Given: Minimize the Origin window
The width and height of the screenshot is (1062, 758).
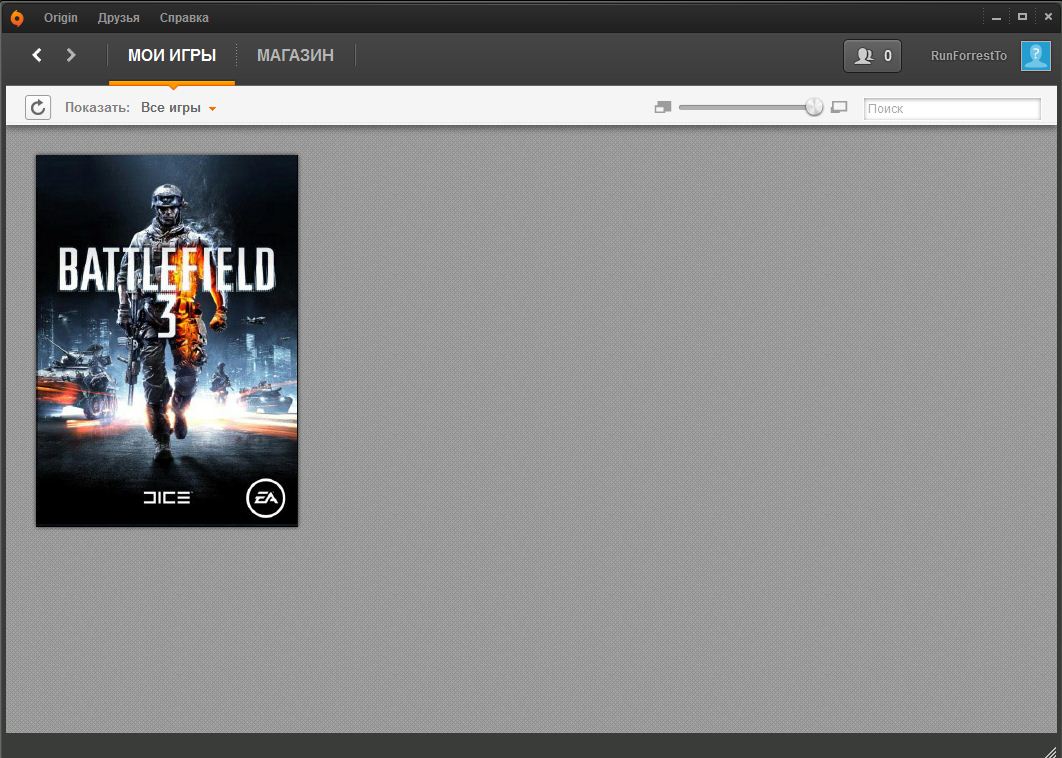Looking at the screenshot, I should 996,18.
